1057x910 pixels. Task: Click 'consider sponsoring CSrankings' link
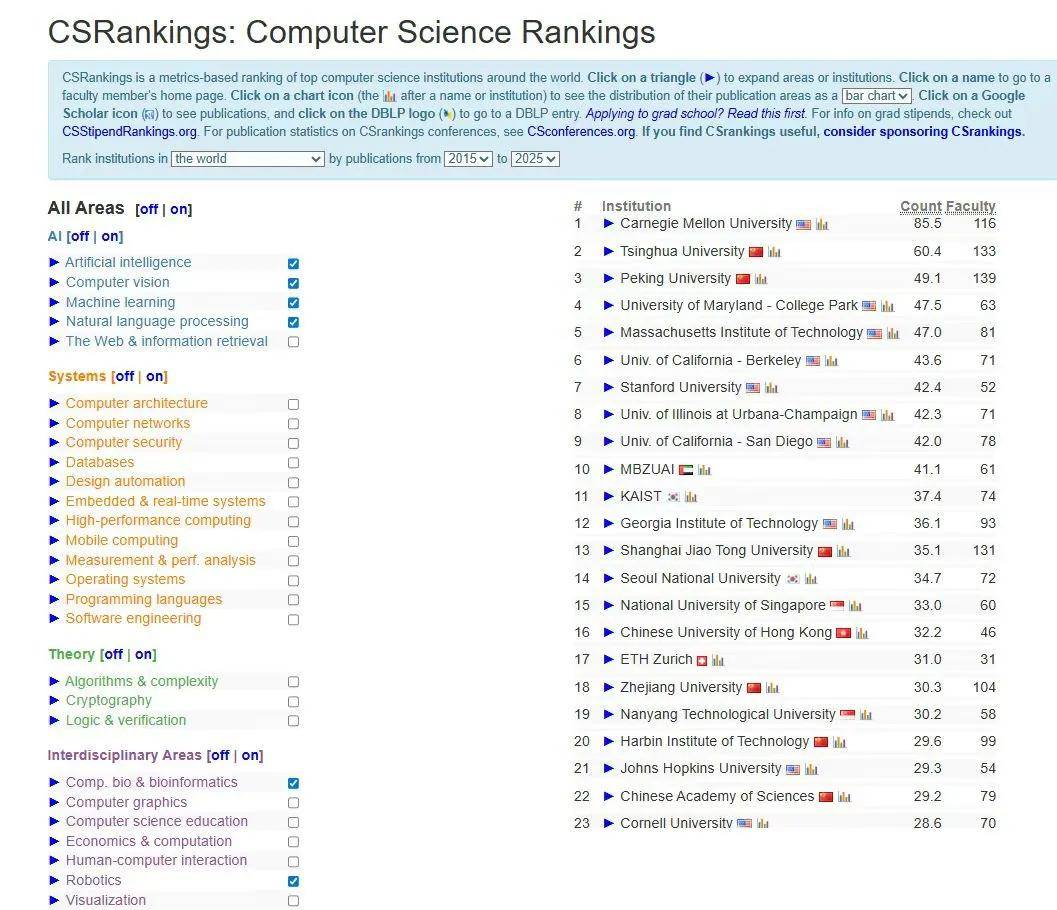(924, 131)
